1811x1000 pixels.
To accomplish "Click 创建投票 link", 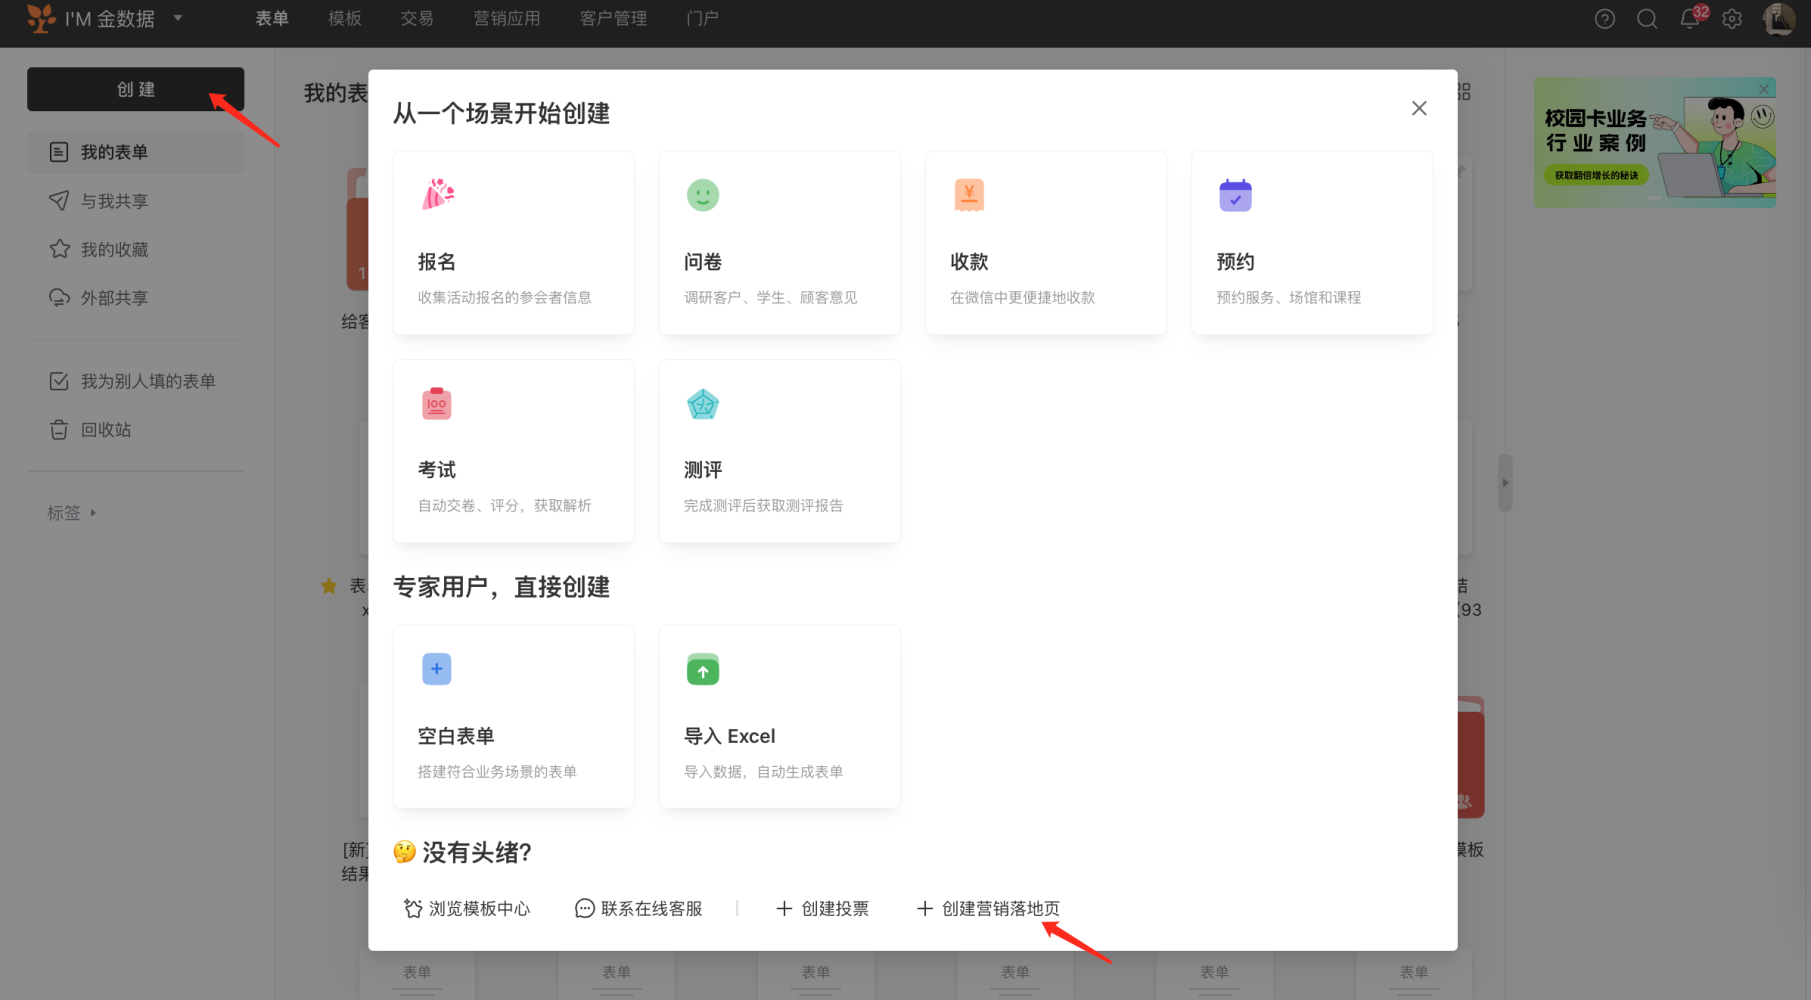I will click(x=822, y=908).
